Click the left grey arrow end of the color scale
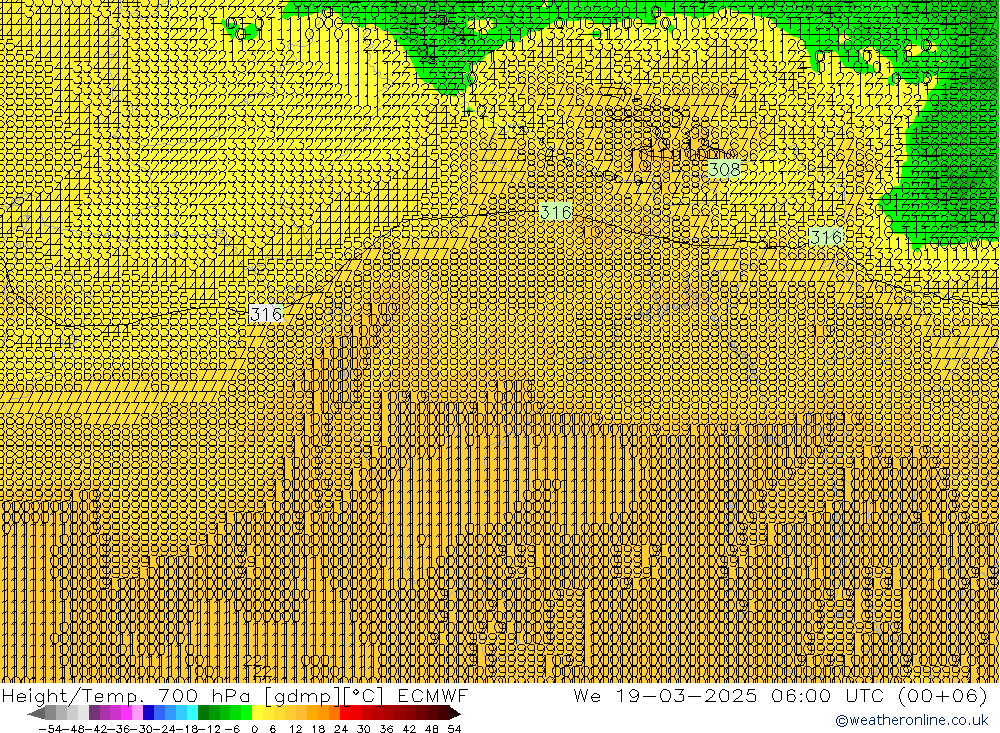This screenshot has width=1000, height=733. 36,713
